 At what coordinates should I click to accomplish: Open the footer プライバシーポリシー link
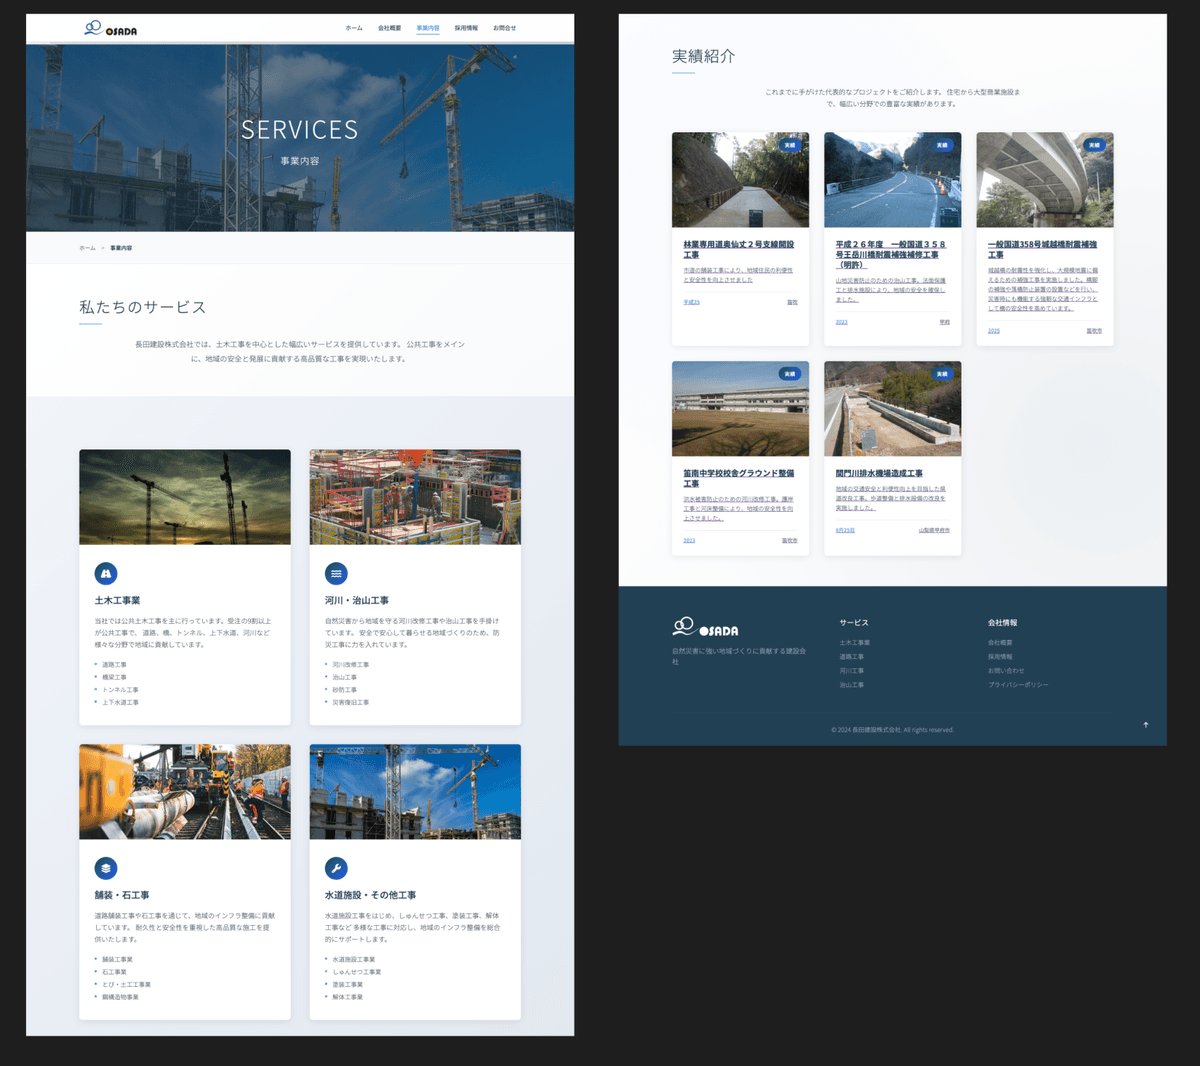pos(1018,685)
